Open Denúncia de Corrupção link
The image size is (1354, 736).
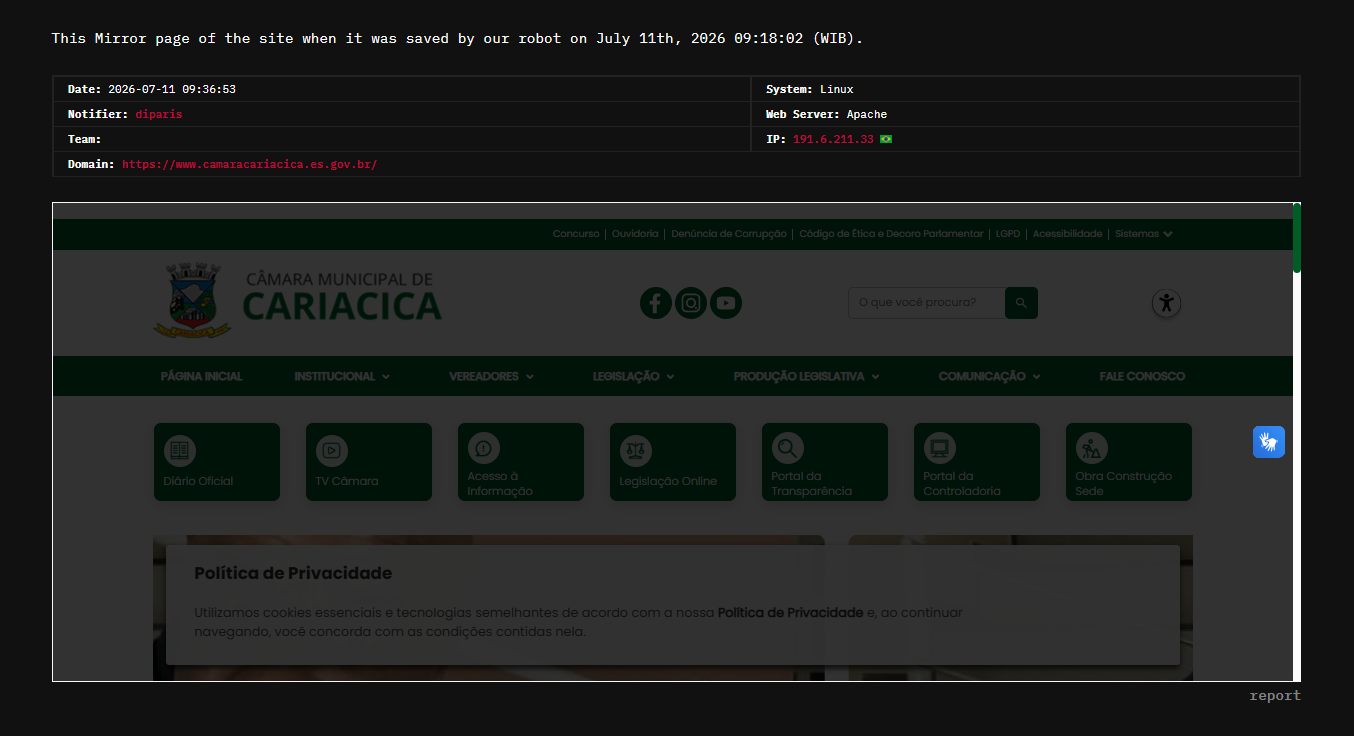(x=729, y=234)
